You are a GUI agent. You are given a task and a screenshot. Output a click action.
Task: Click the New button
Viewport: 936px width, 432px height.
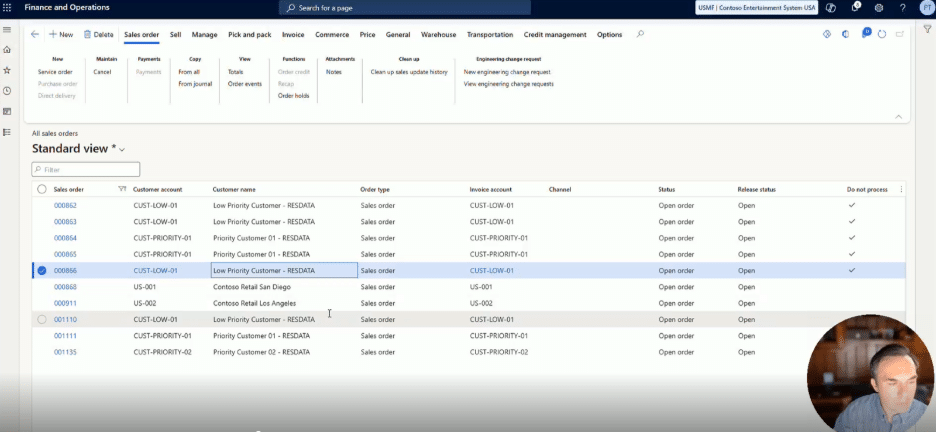pos(61,35)
